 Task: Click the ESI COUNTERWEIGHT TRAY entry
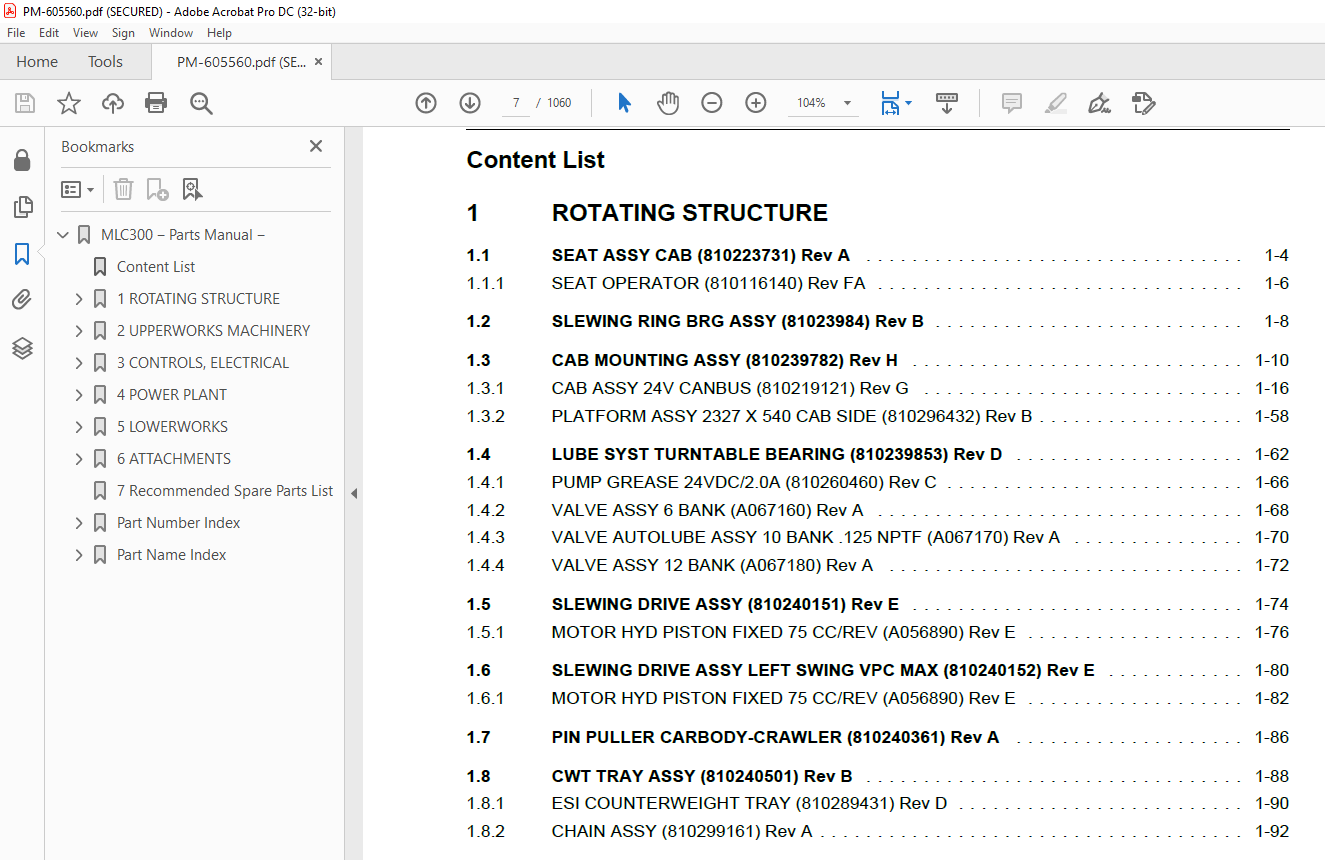pos(749,803)
